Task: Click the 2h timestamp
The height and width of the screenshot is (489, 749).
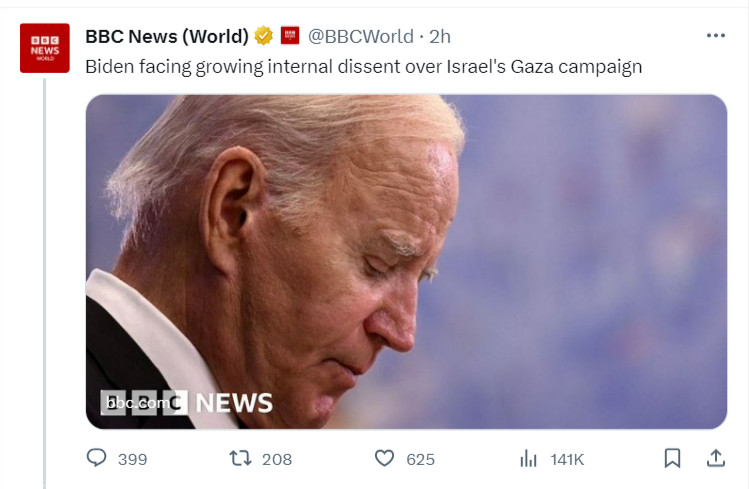Action: [439, 36]
